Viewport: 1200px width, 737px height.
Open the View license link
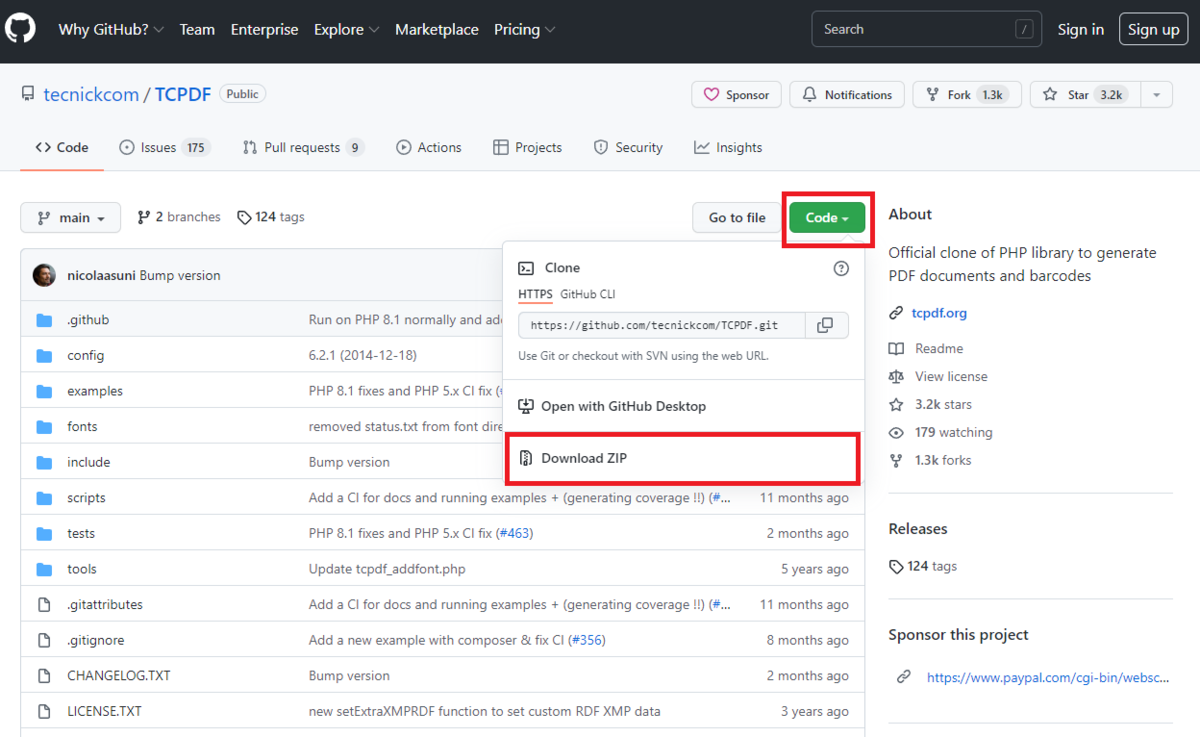[951, 377]
